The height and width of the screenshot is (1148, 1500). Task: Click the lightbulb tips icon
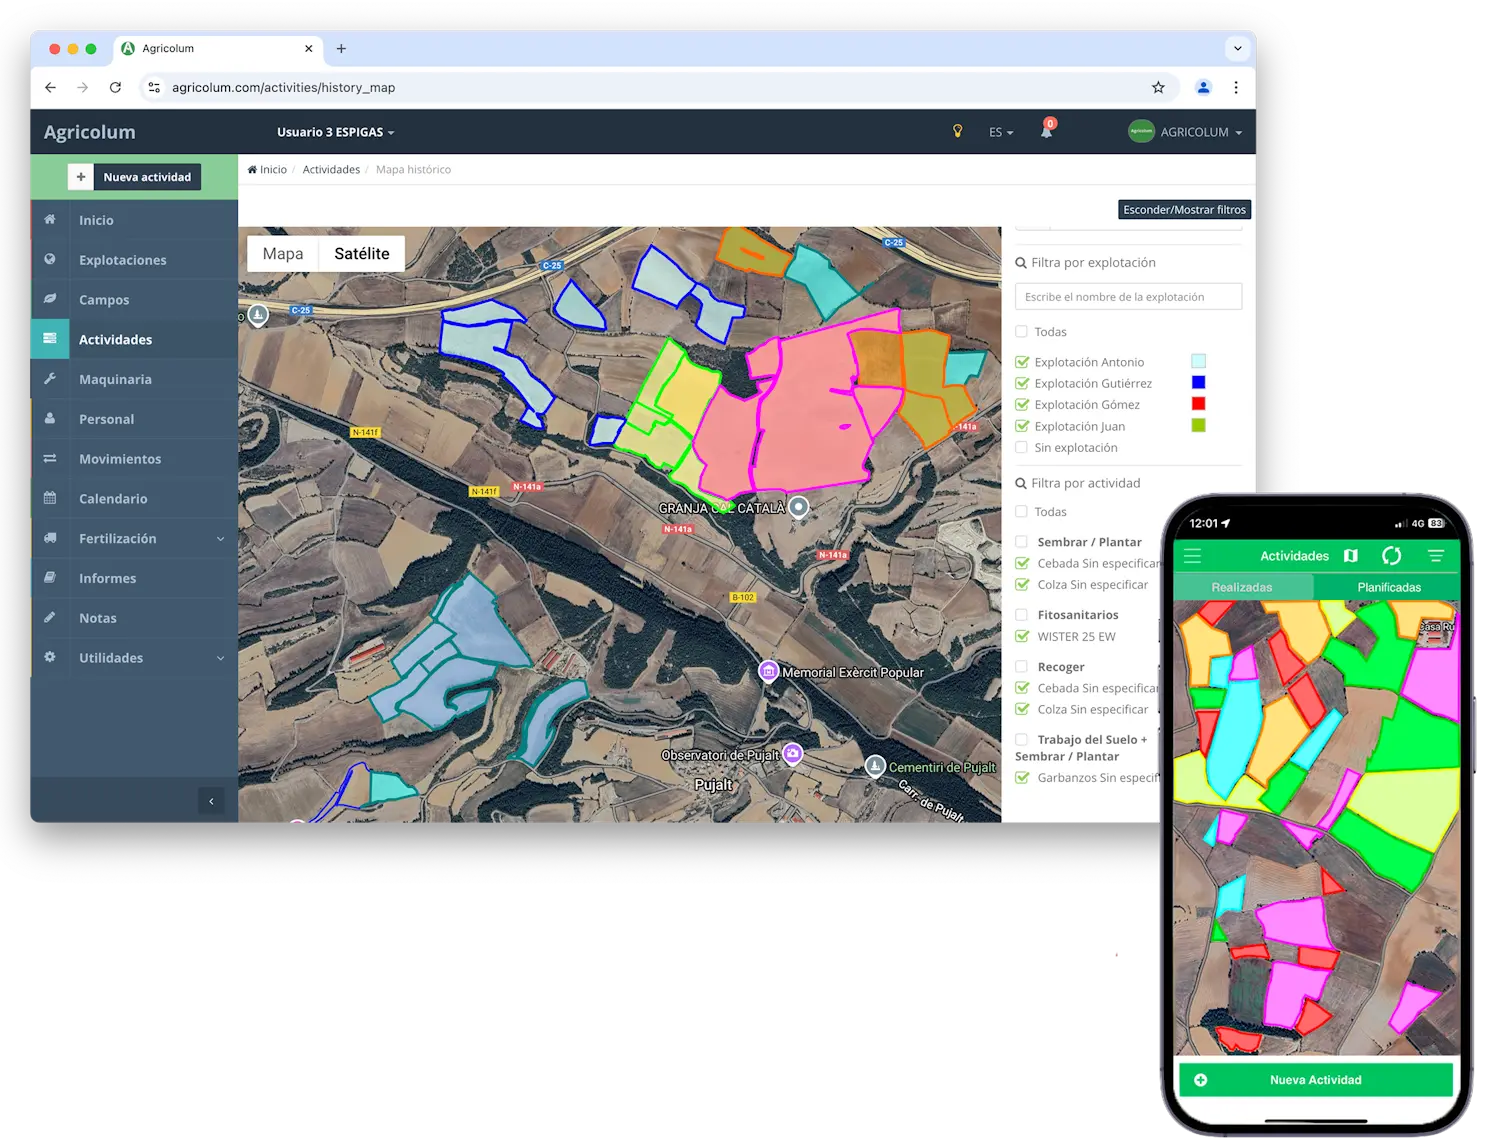957,131
